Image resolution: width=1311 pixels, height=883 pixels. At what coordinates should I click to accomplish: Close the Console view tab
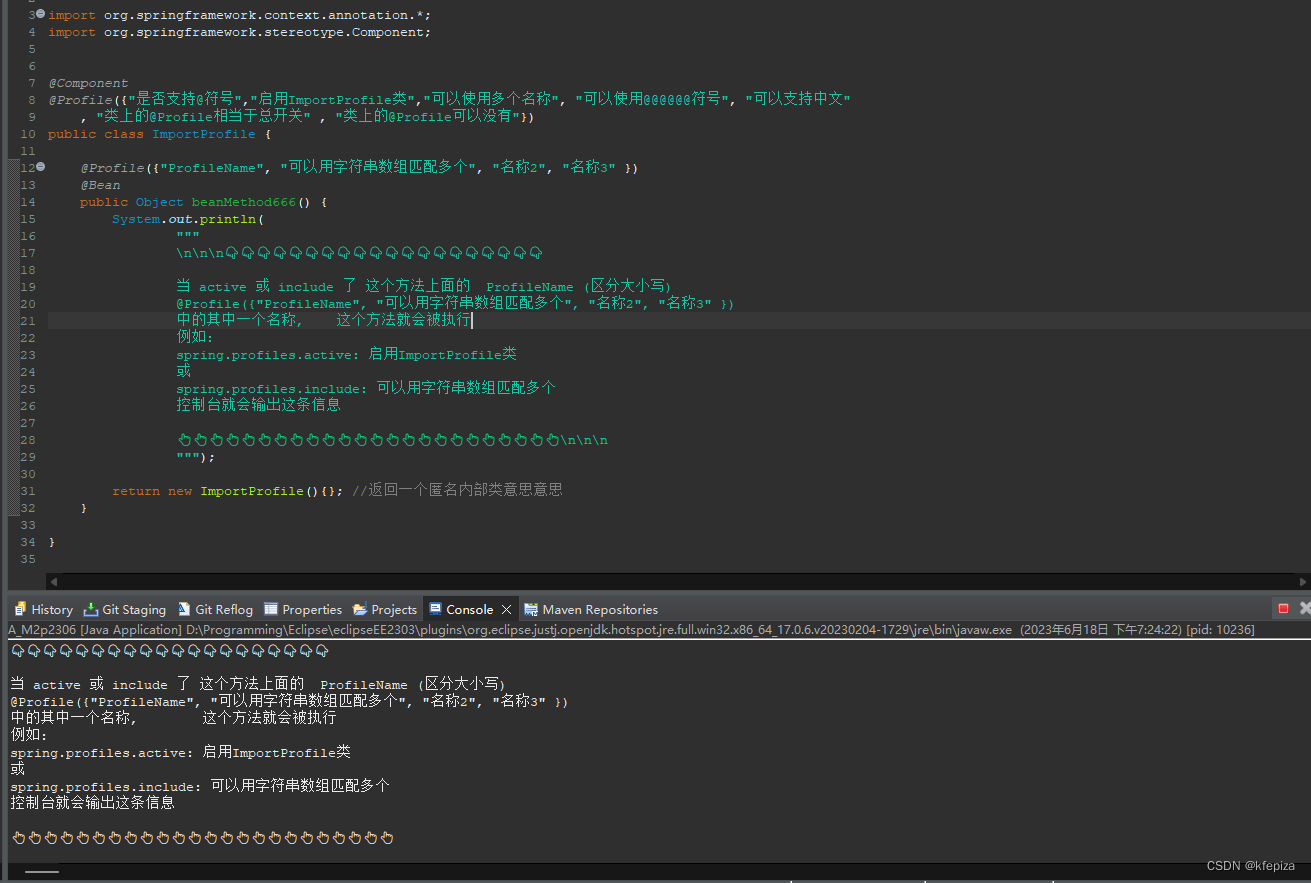[x=506, y=609]
